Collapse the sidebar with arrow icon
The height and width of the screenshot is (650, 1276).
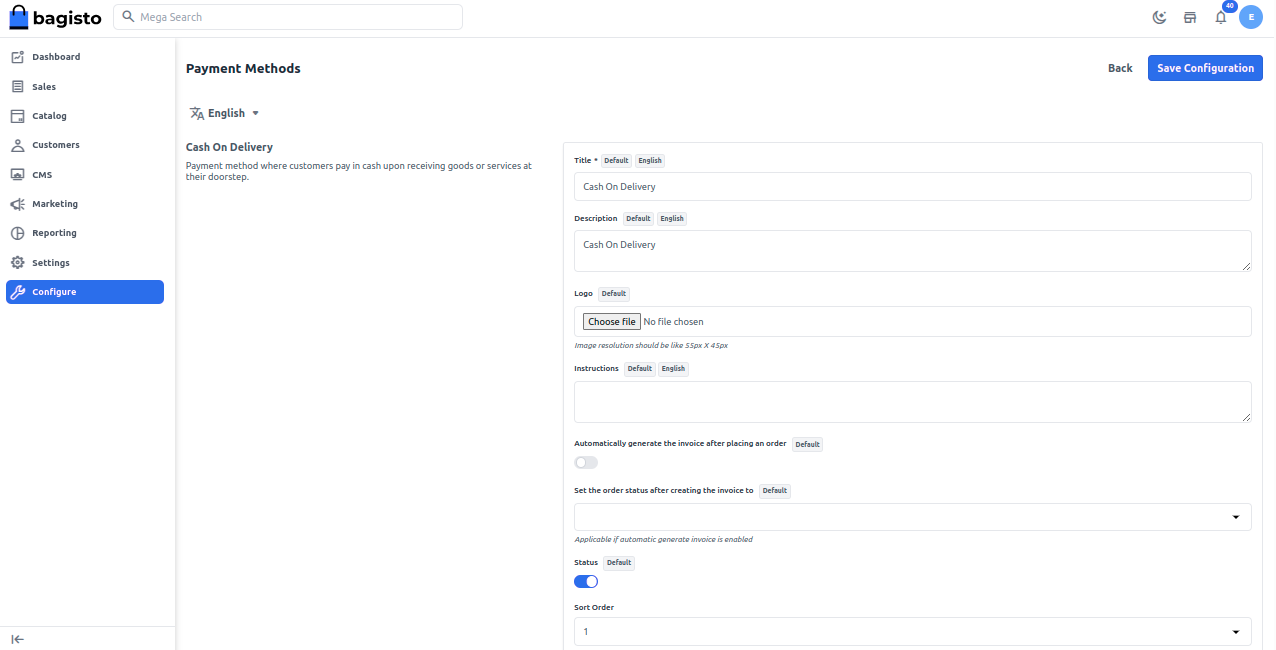click(17, 639)
